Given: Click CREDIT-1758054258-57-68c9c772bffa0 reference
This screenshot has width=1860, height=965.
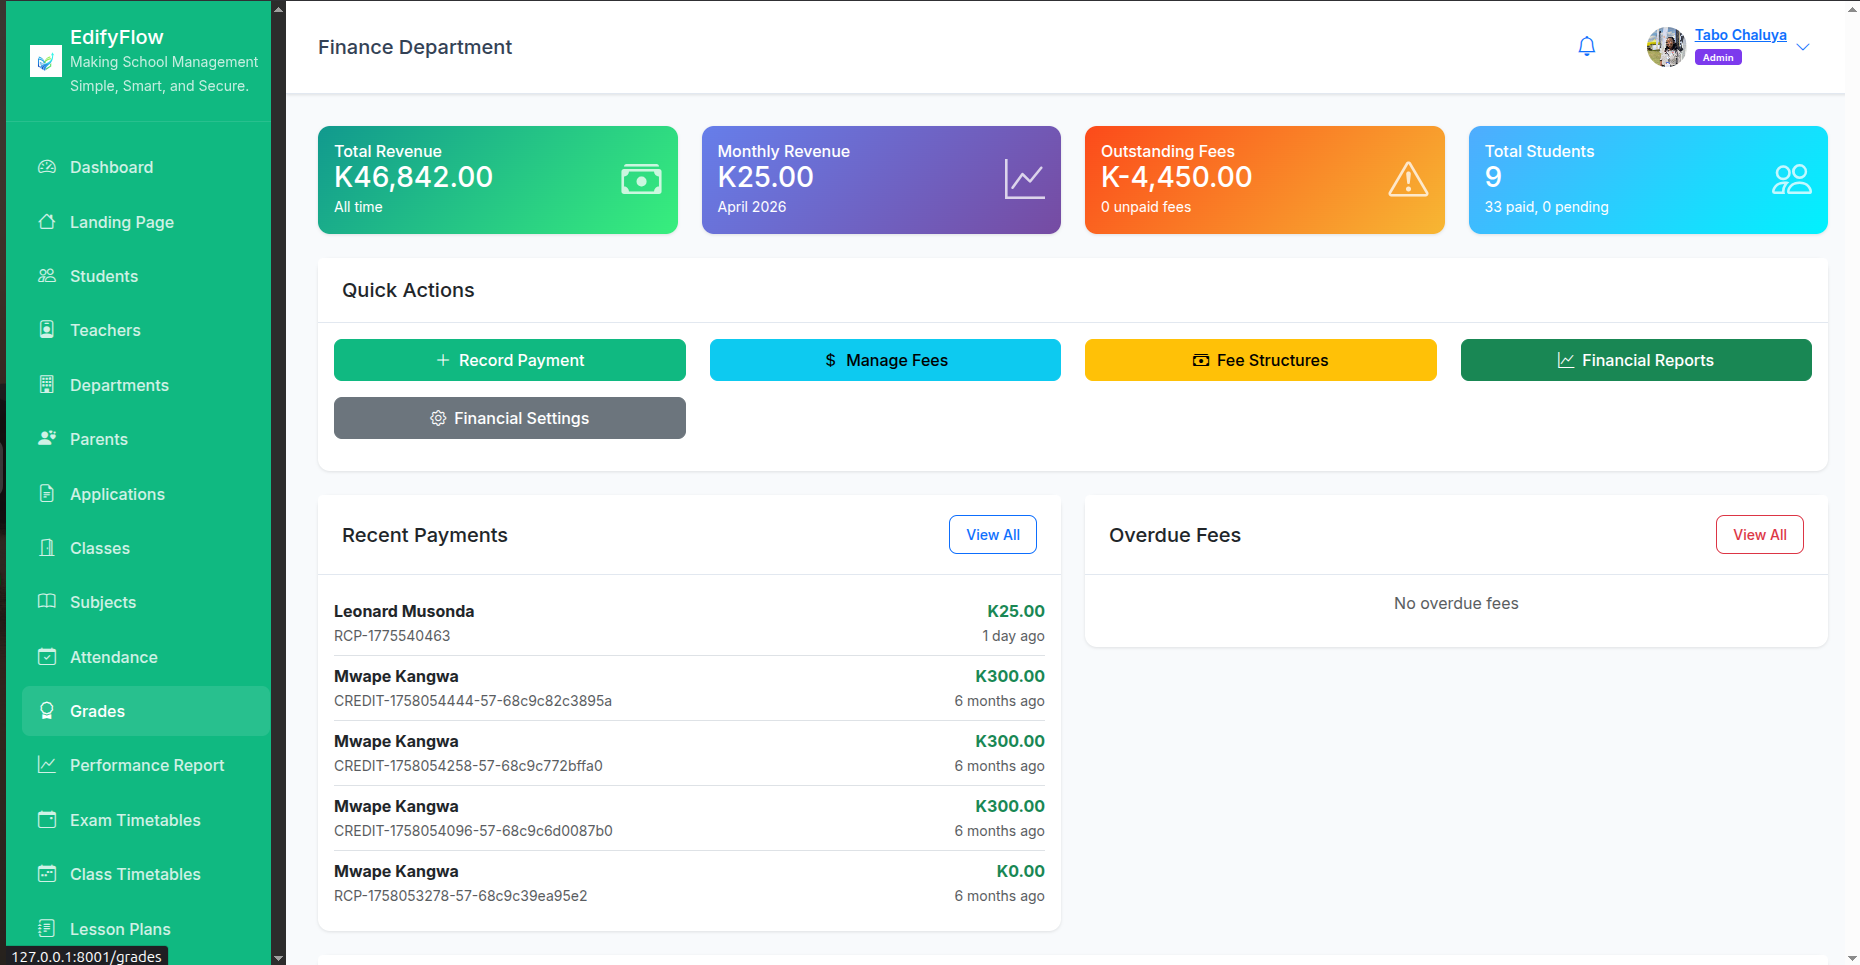Looking at the screenshot, I should tap(468, 766).
